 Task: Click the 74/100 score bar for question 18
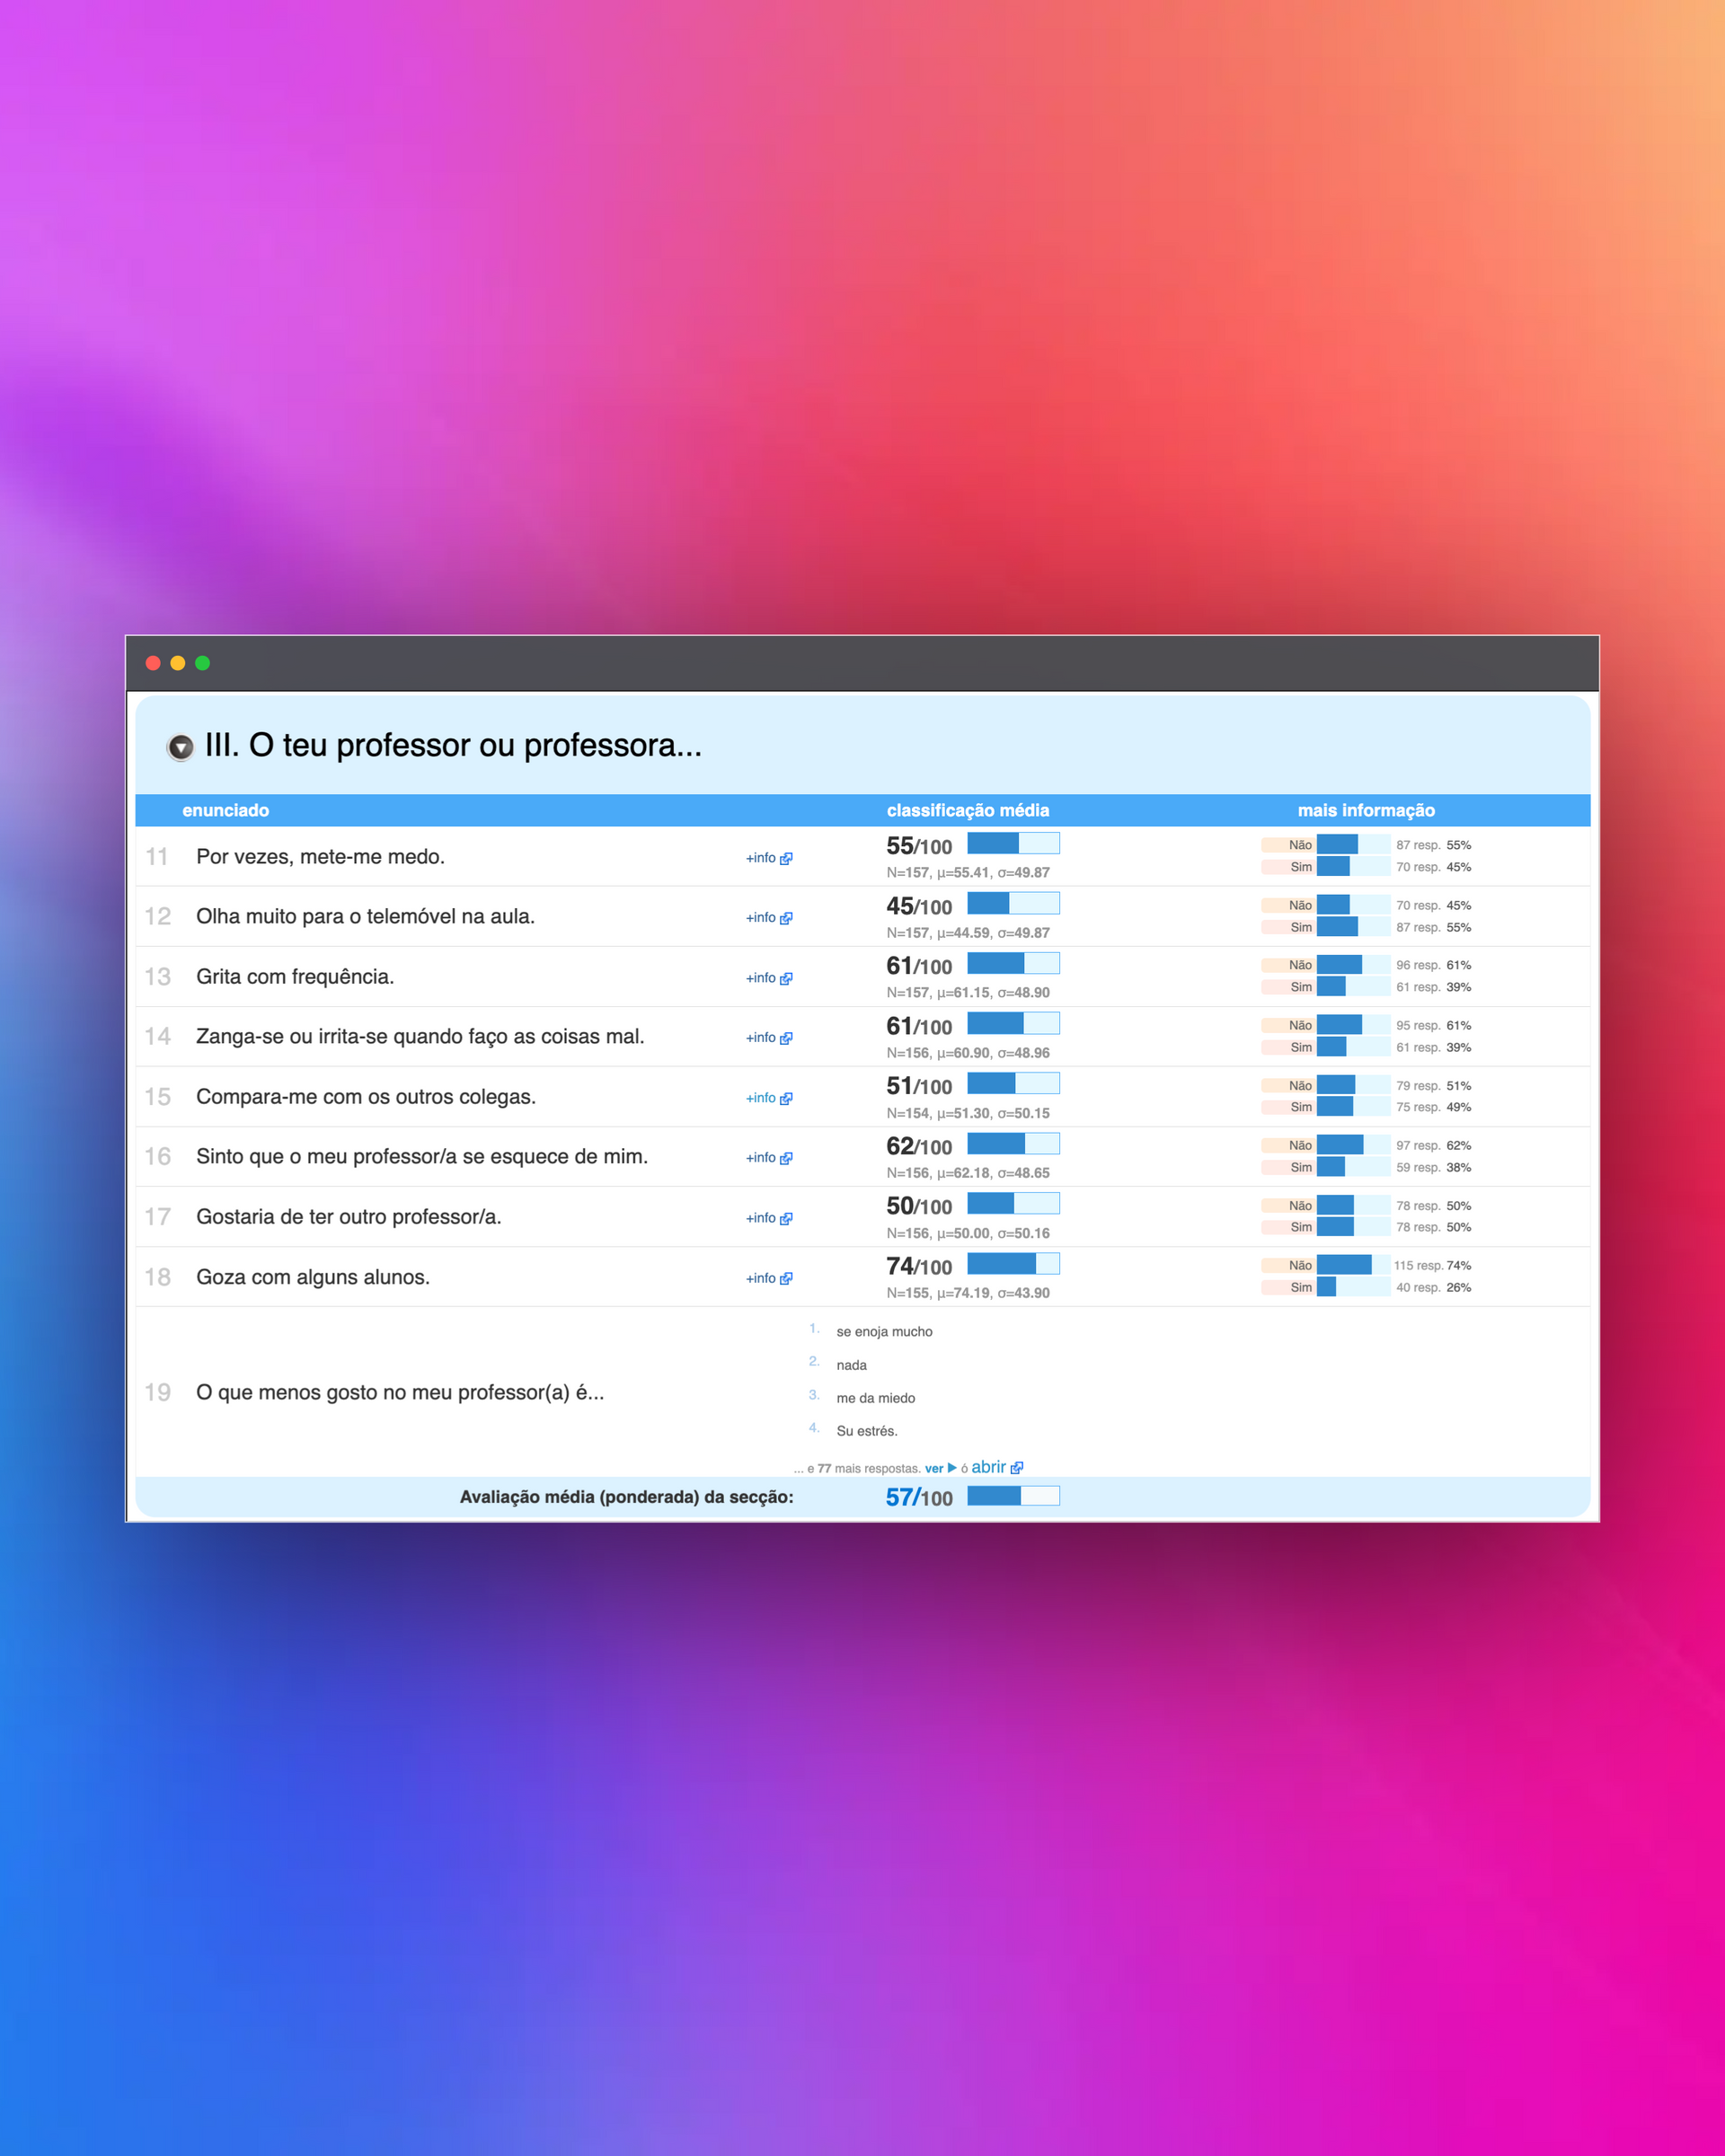click(1012, 1264)
